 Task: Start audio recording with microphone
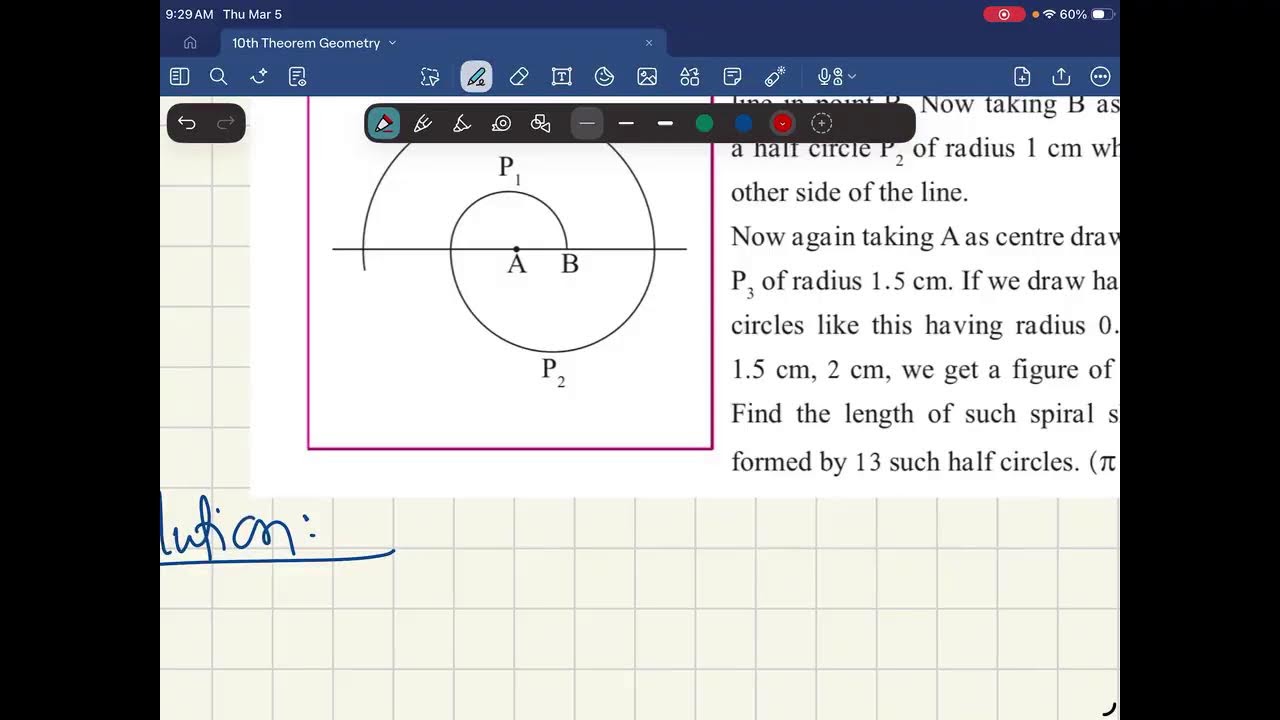click(829, 76)
